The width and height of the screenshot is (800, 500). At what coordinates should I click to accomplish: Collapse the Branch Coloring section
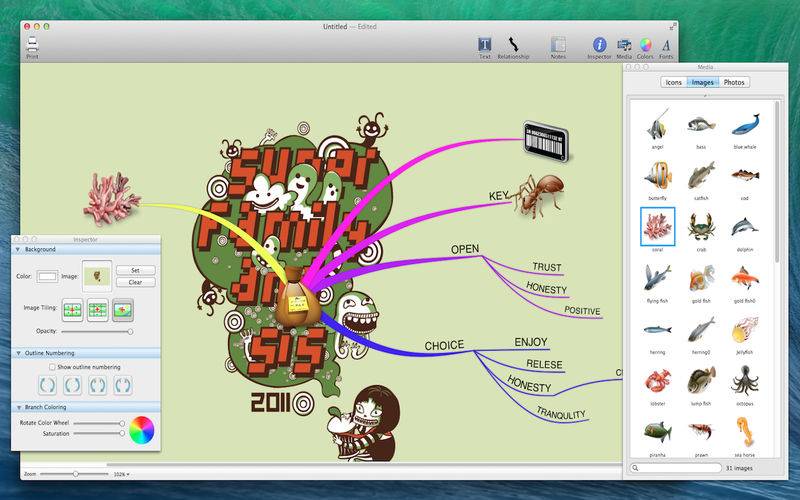coord(18,407)
